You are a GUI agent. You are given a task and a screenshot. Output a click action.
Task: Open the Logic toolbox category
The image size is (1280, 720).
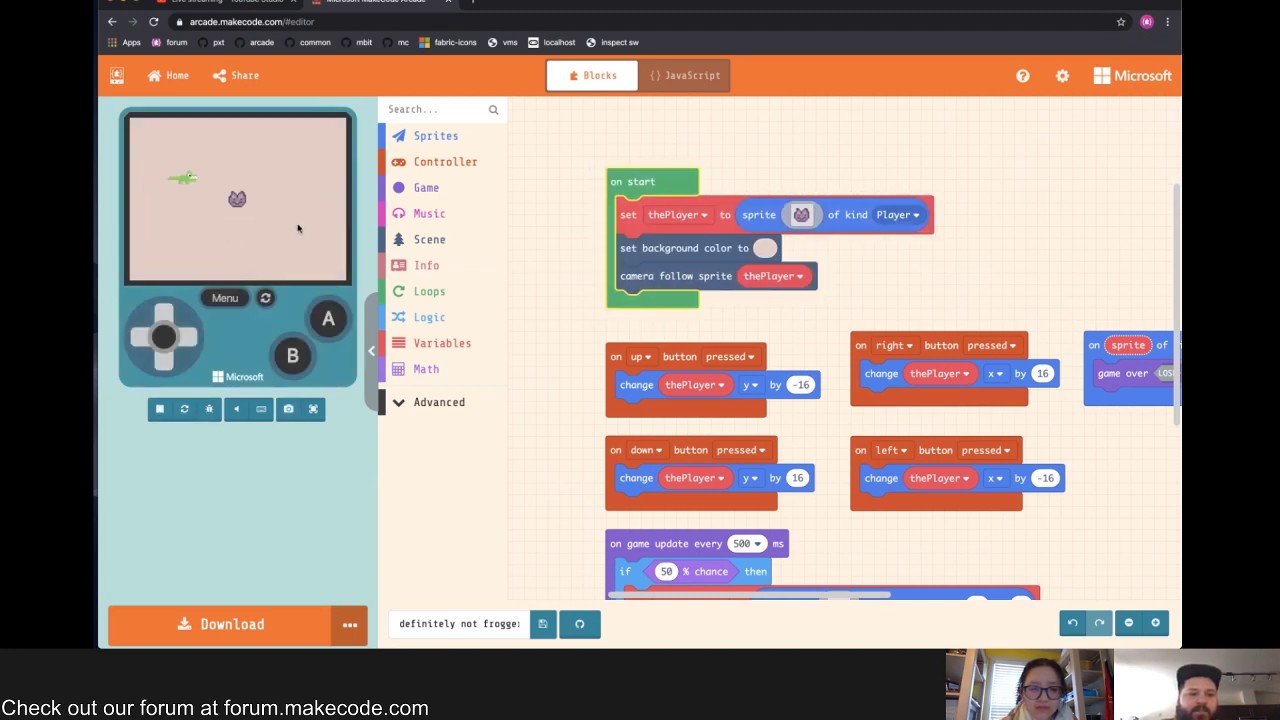(x=429, y=318)
